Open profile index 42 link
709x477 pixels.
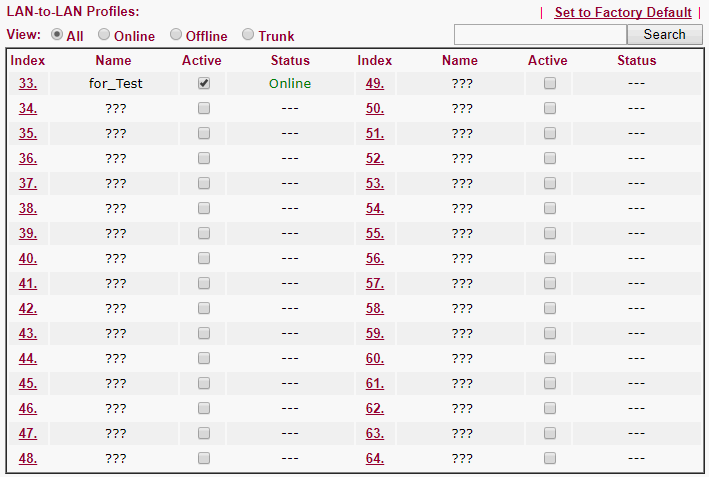(x=28, y=308)
